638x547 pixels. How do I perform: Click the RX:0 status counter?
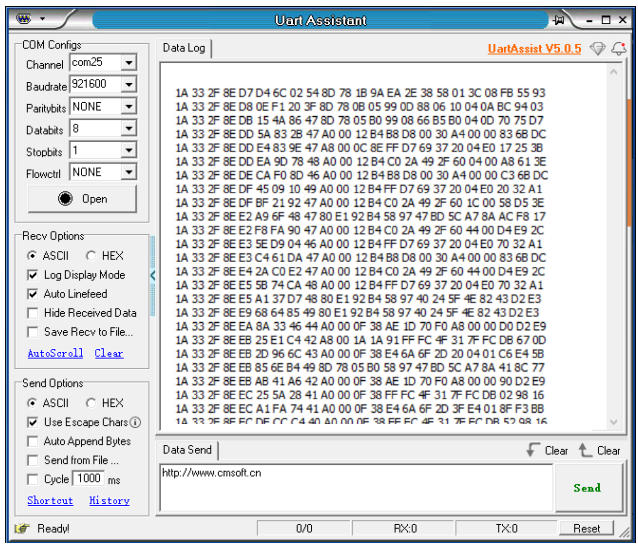point(405,529)
